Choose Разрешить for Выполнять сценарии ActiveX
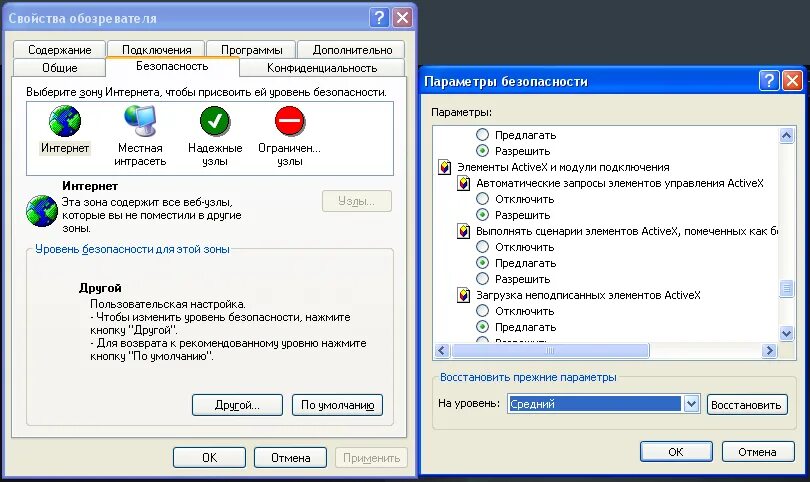Image resolution: width=810 pixels, height=482 pixels. (x=482, y=279)
